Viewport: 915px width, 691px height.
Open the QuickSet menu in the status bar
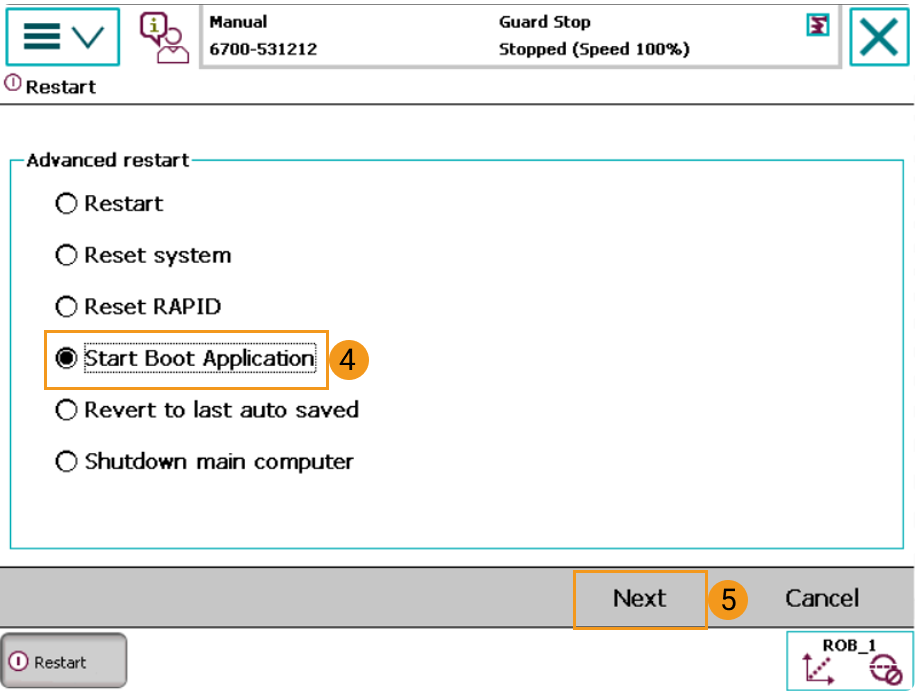coord(817,28)
